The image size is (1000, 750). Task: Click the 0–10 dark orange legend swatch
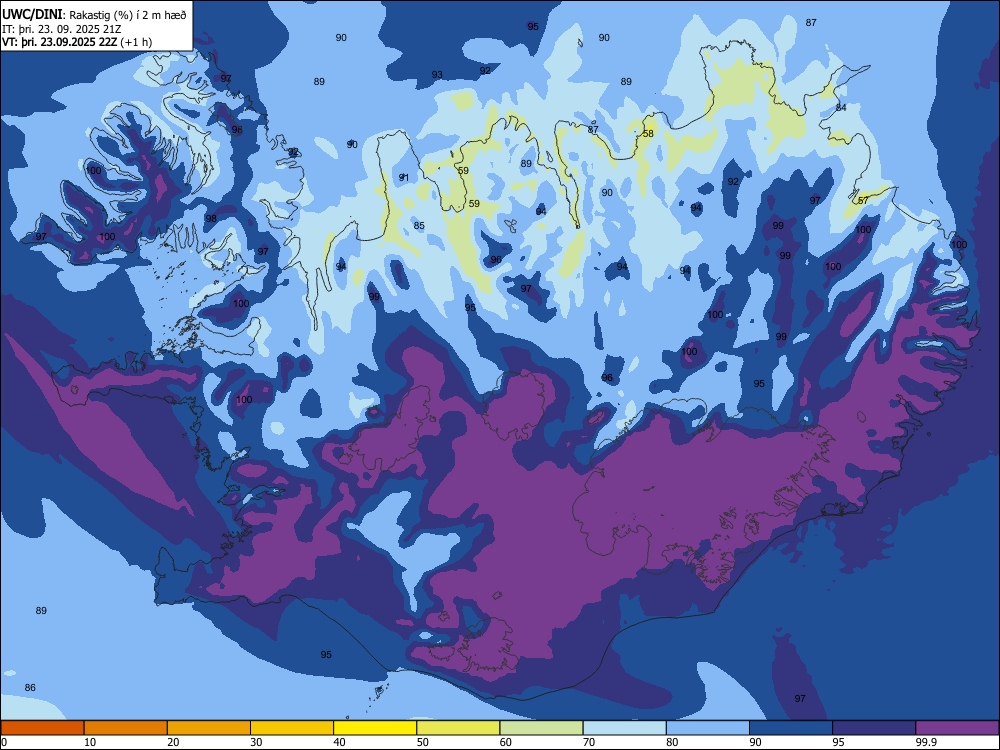[42, 728]
